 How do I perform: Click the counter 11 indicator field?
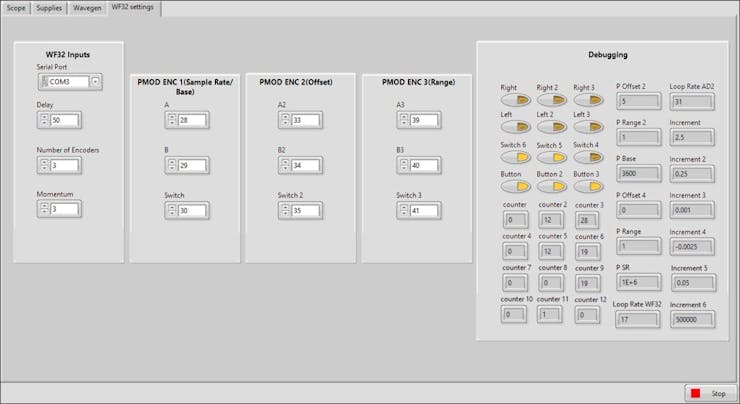tap(550, 314)
